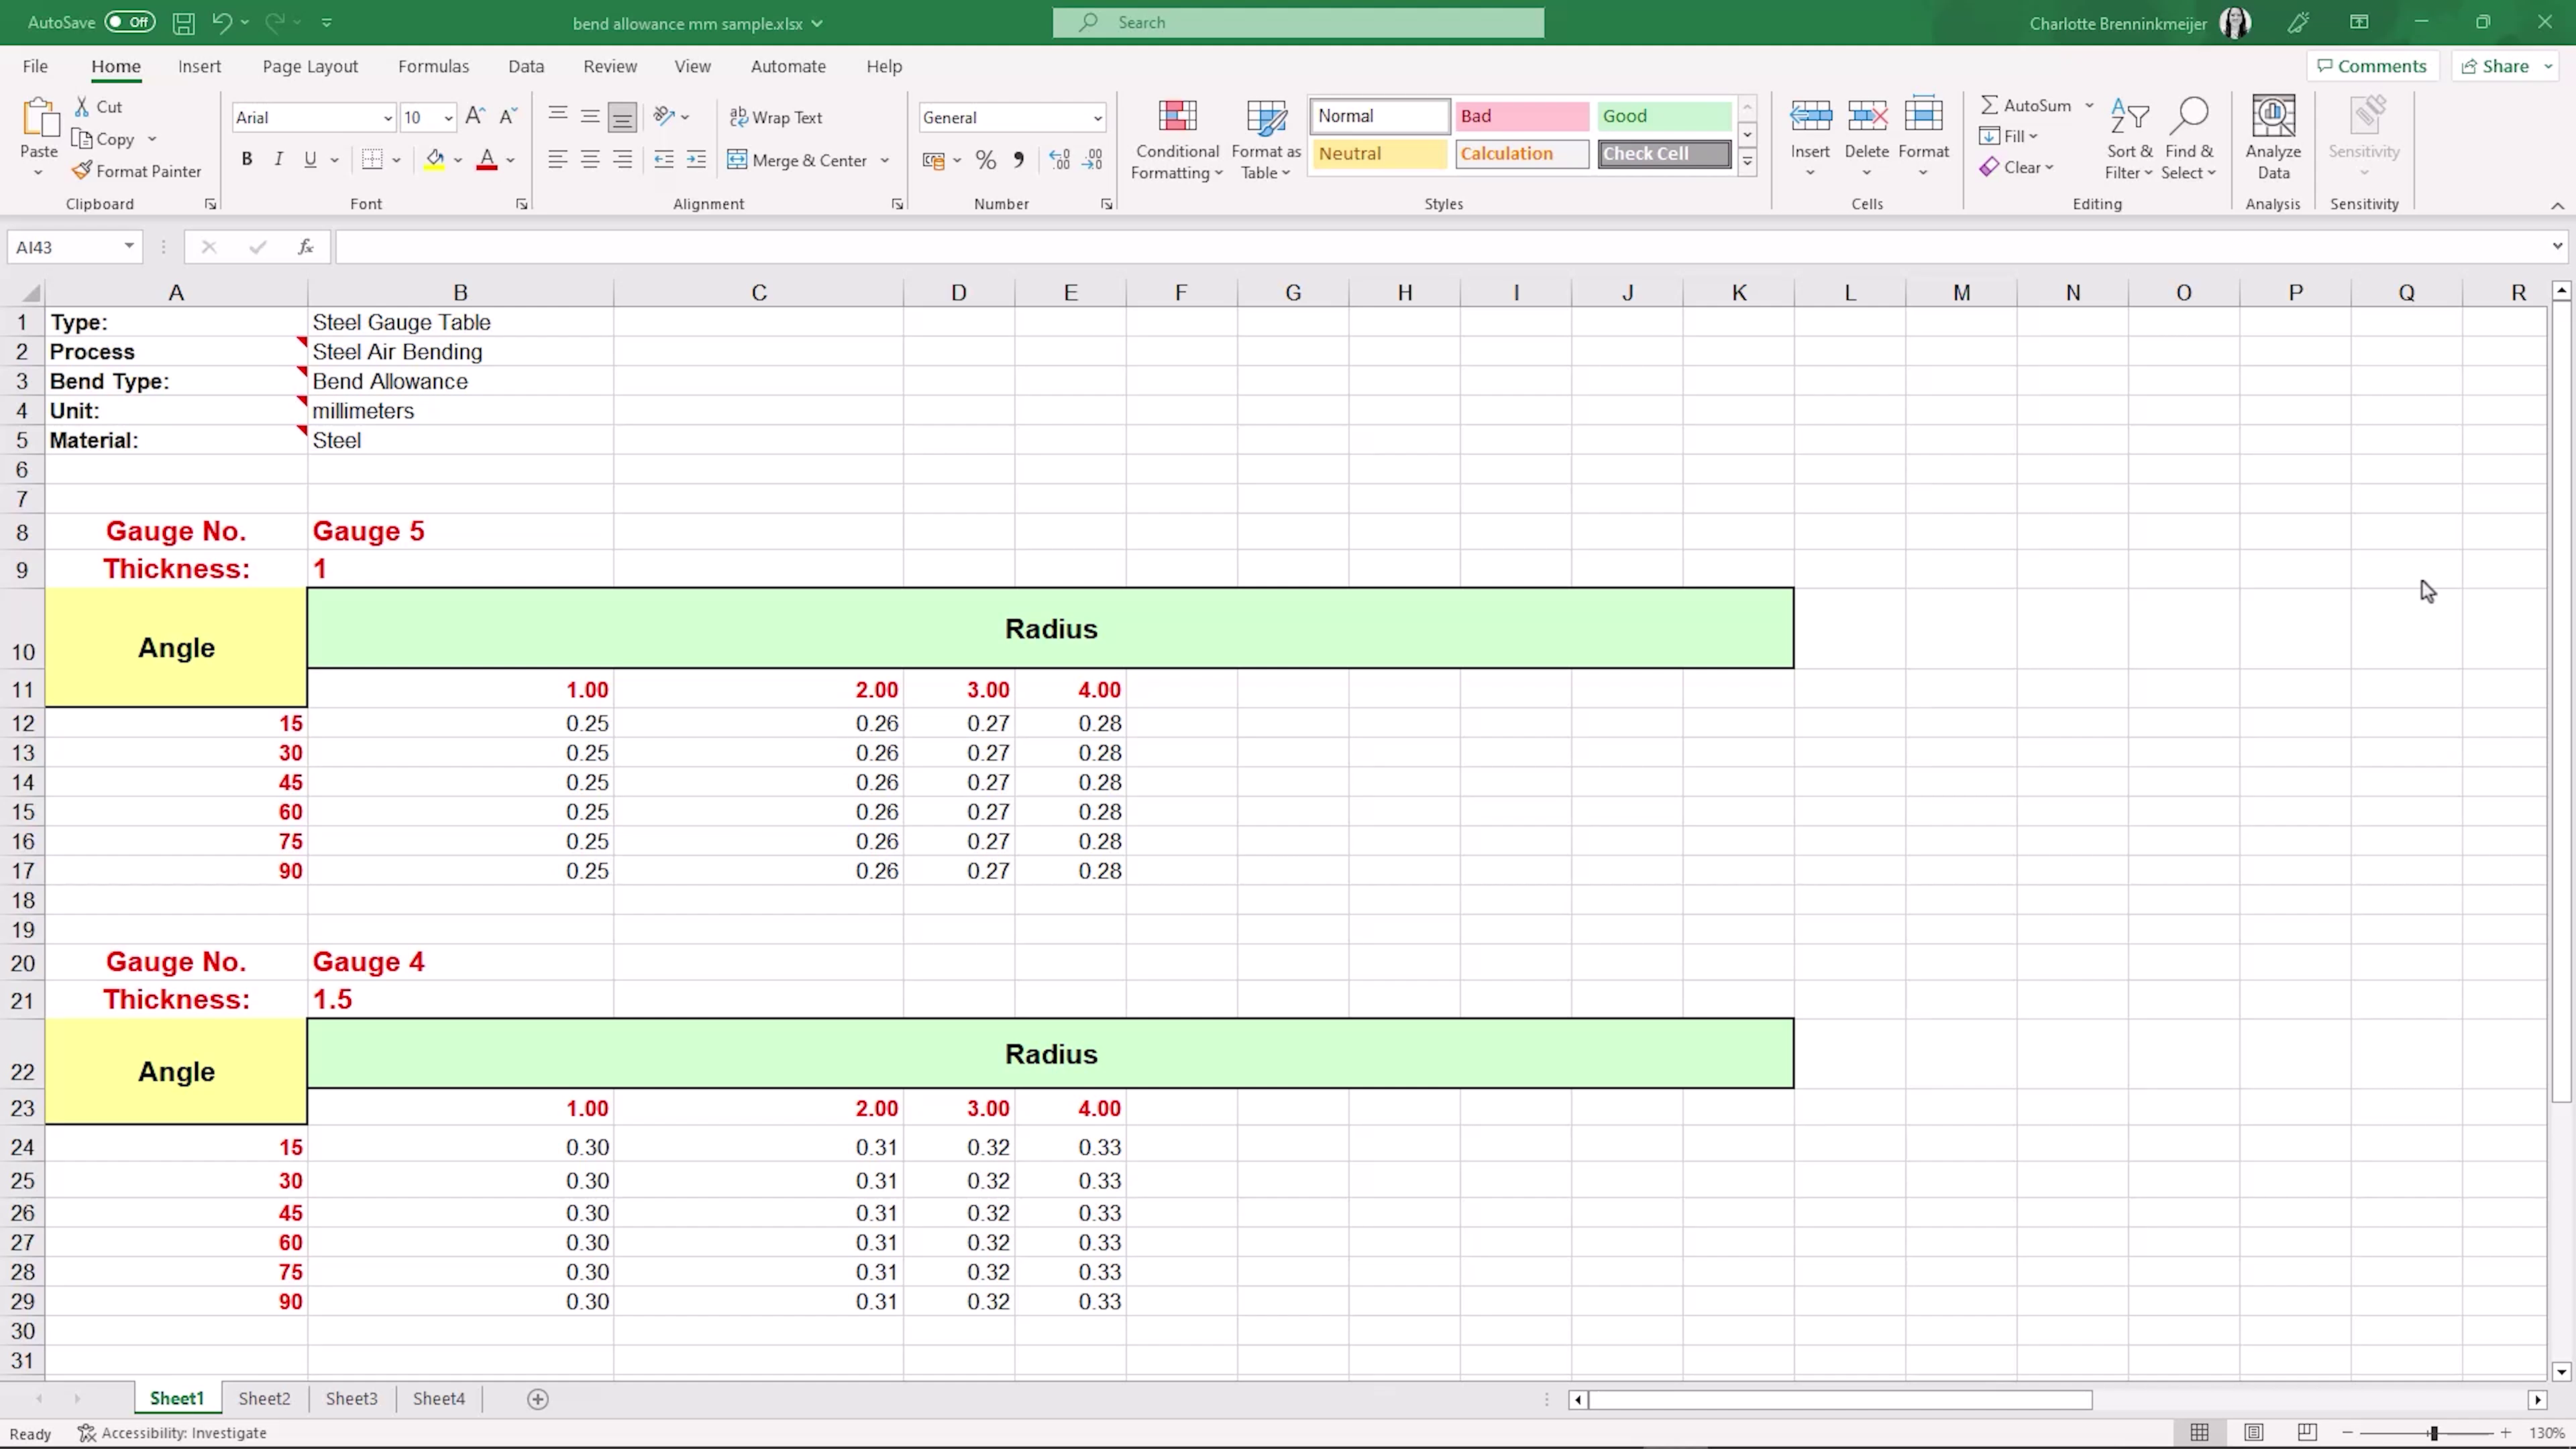2576x1449 pixels.
Task: Click the Percent Style icon
Action: tap(985, 160)
